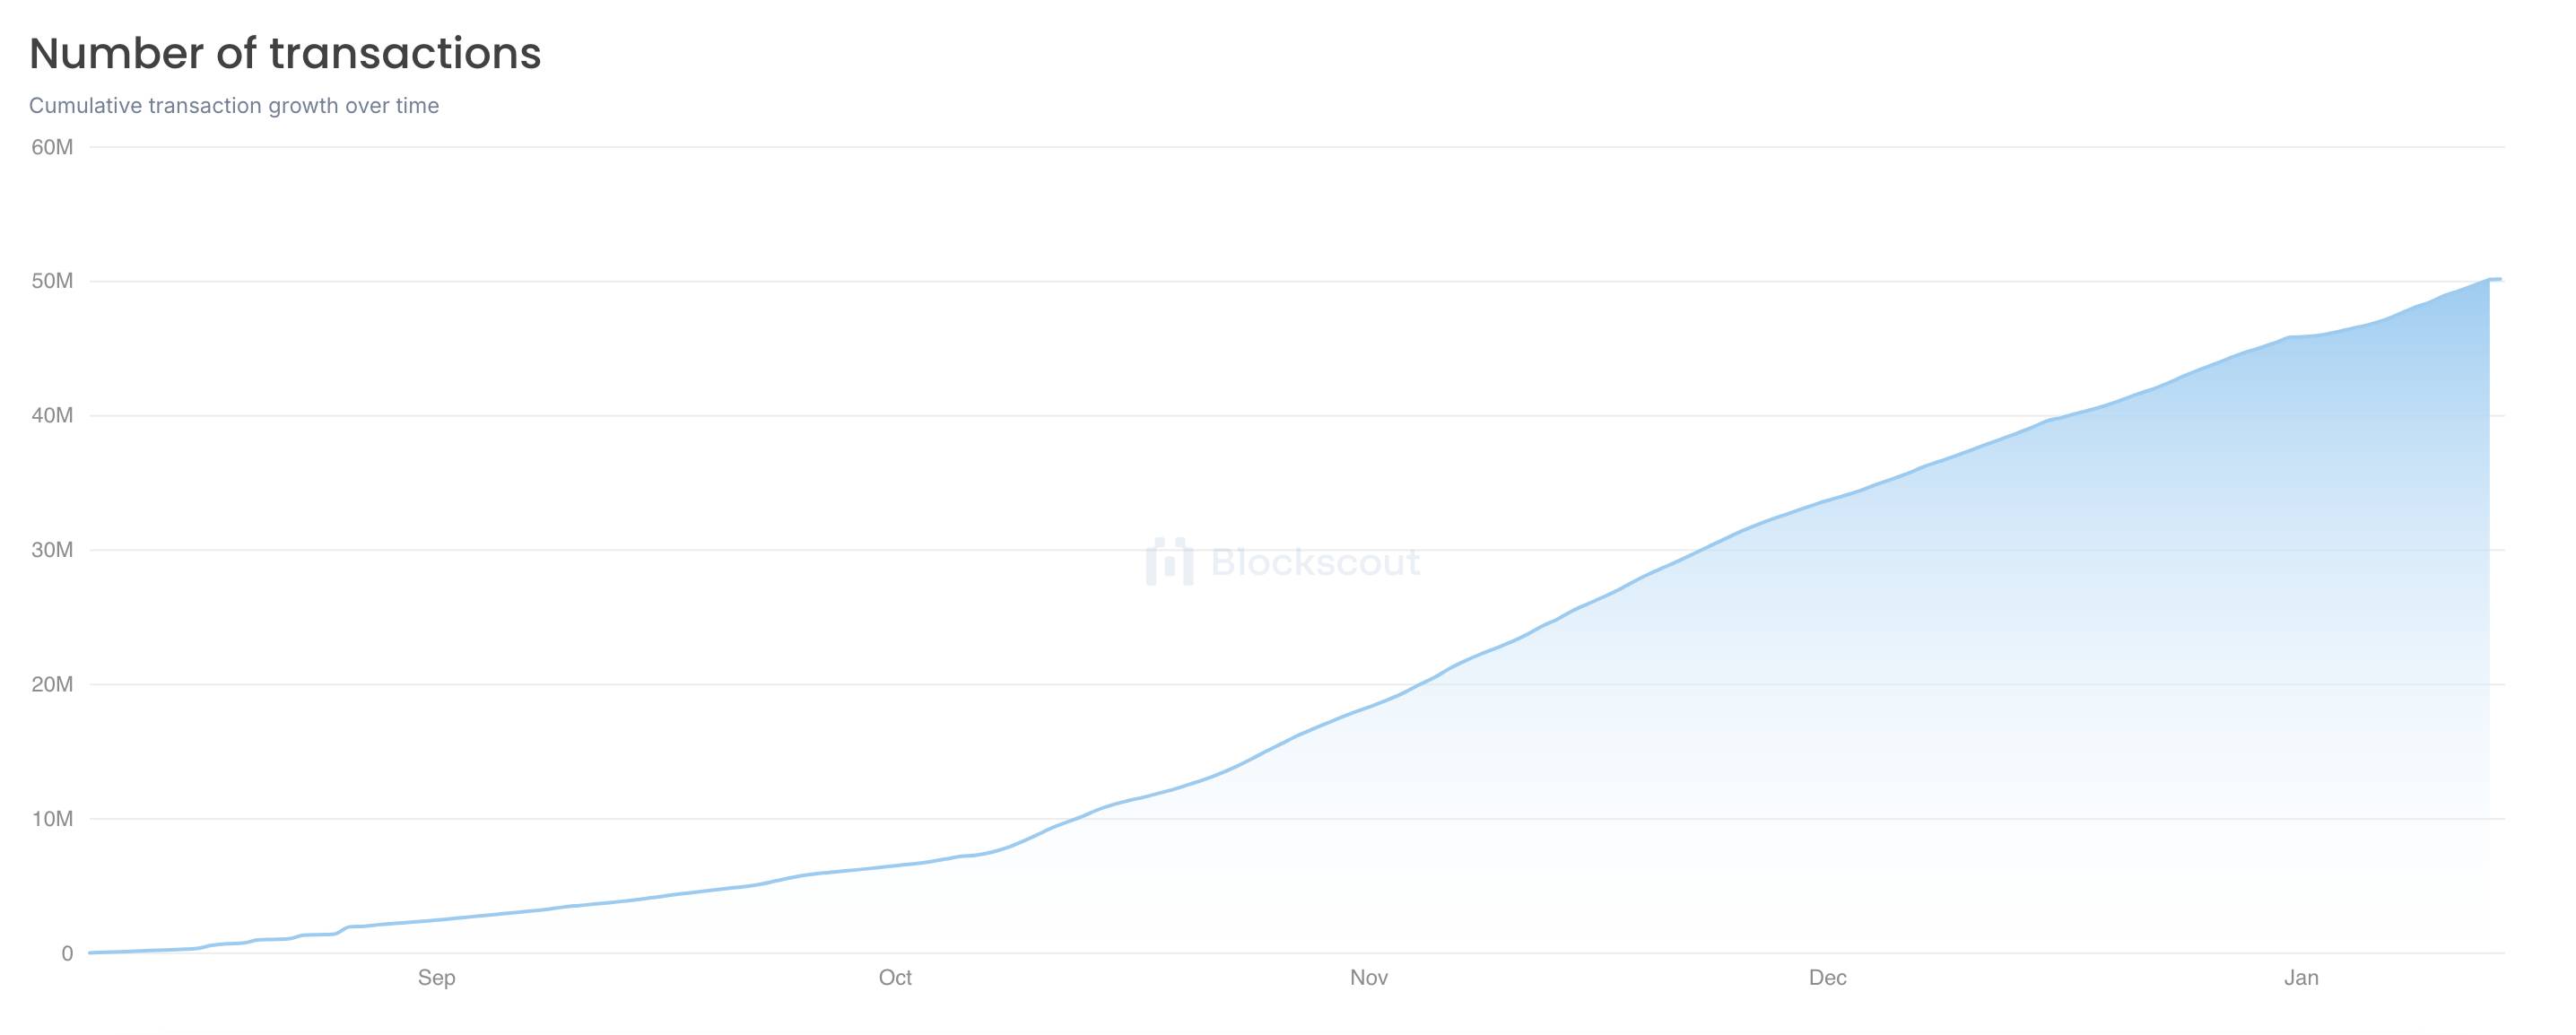
Task: Click the 60M y-axis label
Action: point(52,147)
